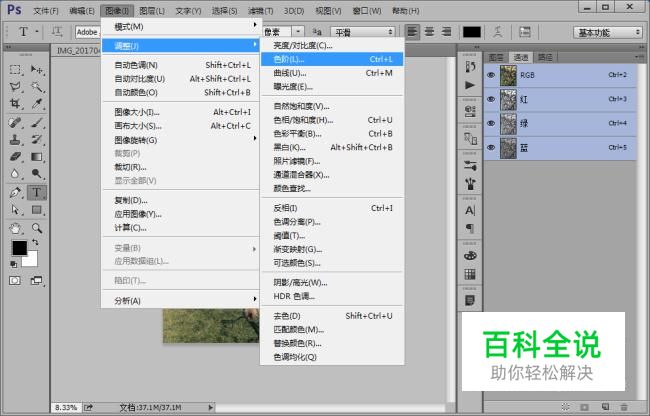The height and width of the screenshot is (416, 650).
Task: Expand the 分析(A) submenu
Action: tap(180, 300)
